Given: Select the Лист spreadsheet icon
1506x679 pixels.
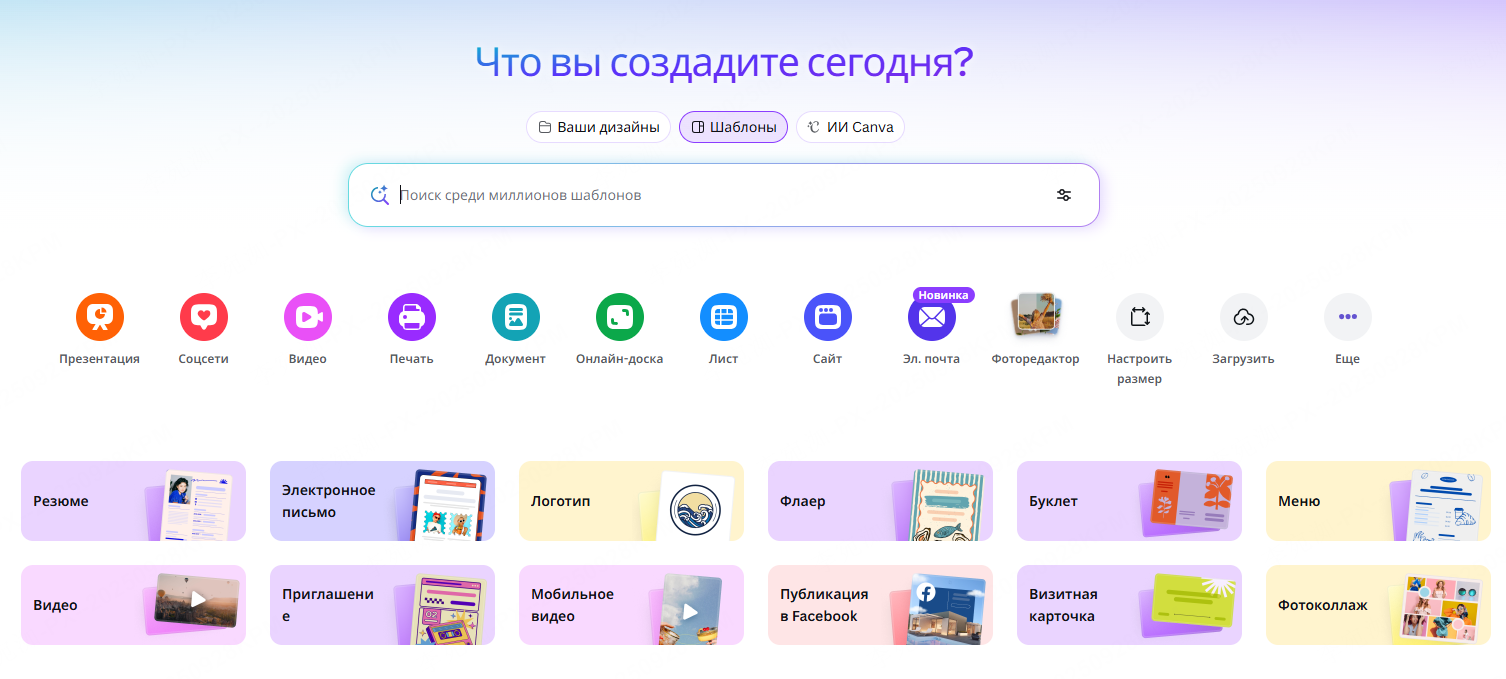Looking at the screenshot, I should click(x=723, y=316).
